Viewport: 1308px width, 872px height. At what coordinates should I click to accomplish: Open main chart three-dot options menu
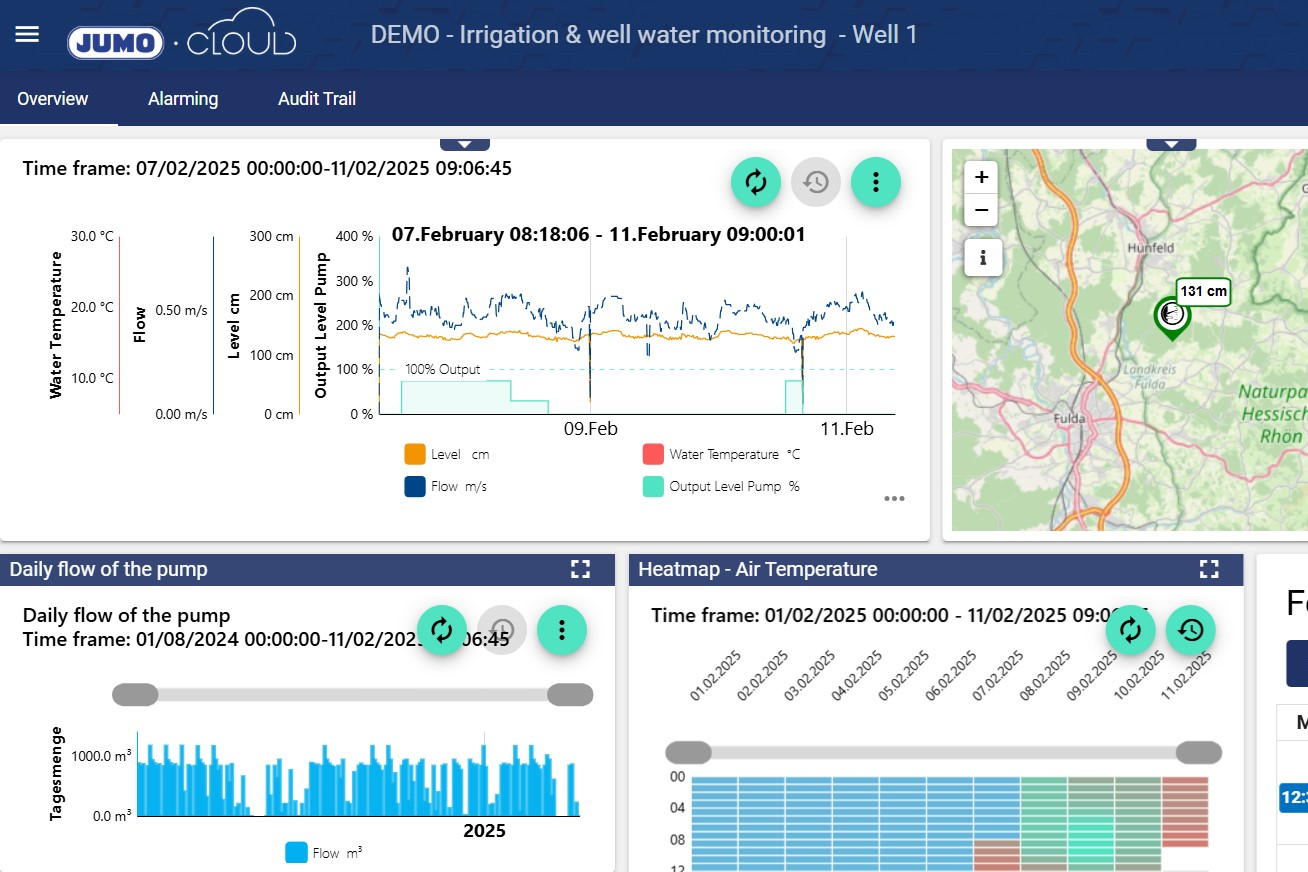pos(875,181)
